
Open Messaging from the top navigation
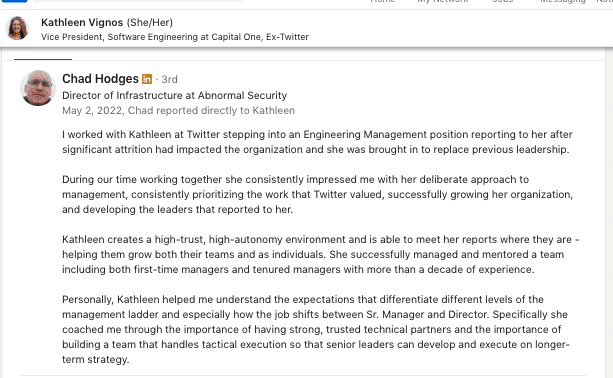pos(563,2)
